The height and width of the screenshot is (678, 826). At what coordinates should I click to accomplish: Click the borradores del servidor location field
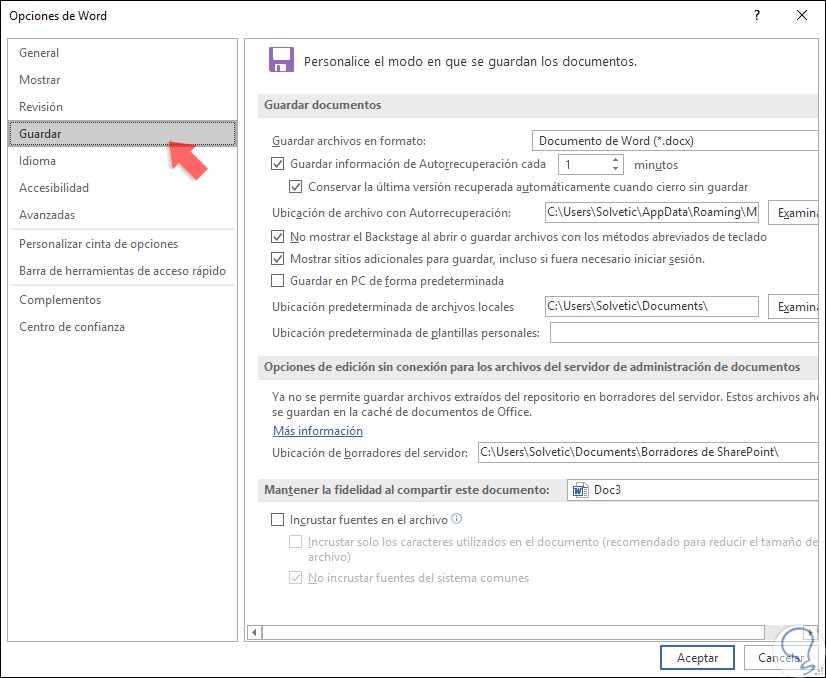648,452
